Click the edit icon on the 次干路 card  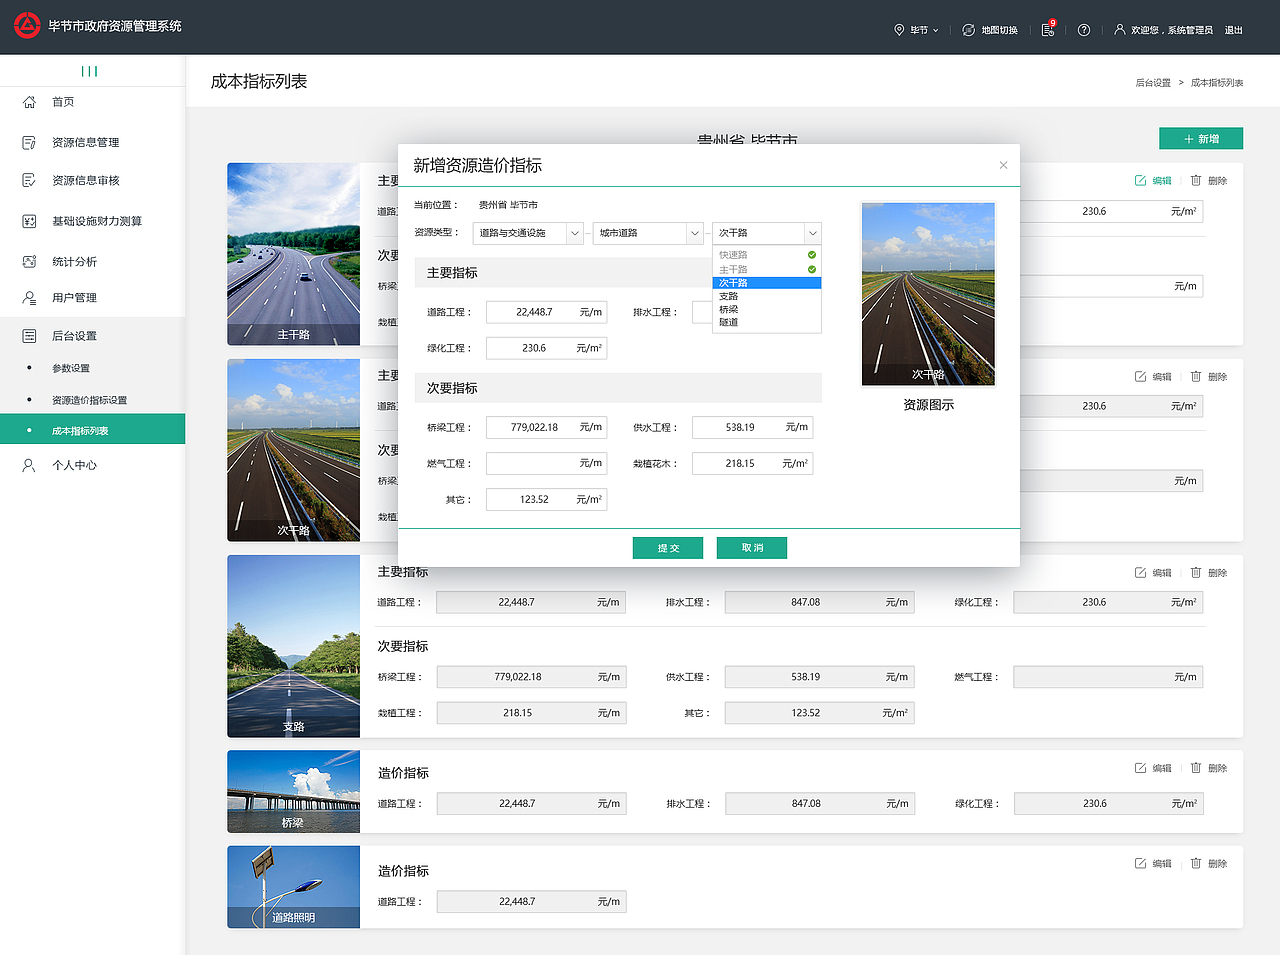coord(1140,377)
